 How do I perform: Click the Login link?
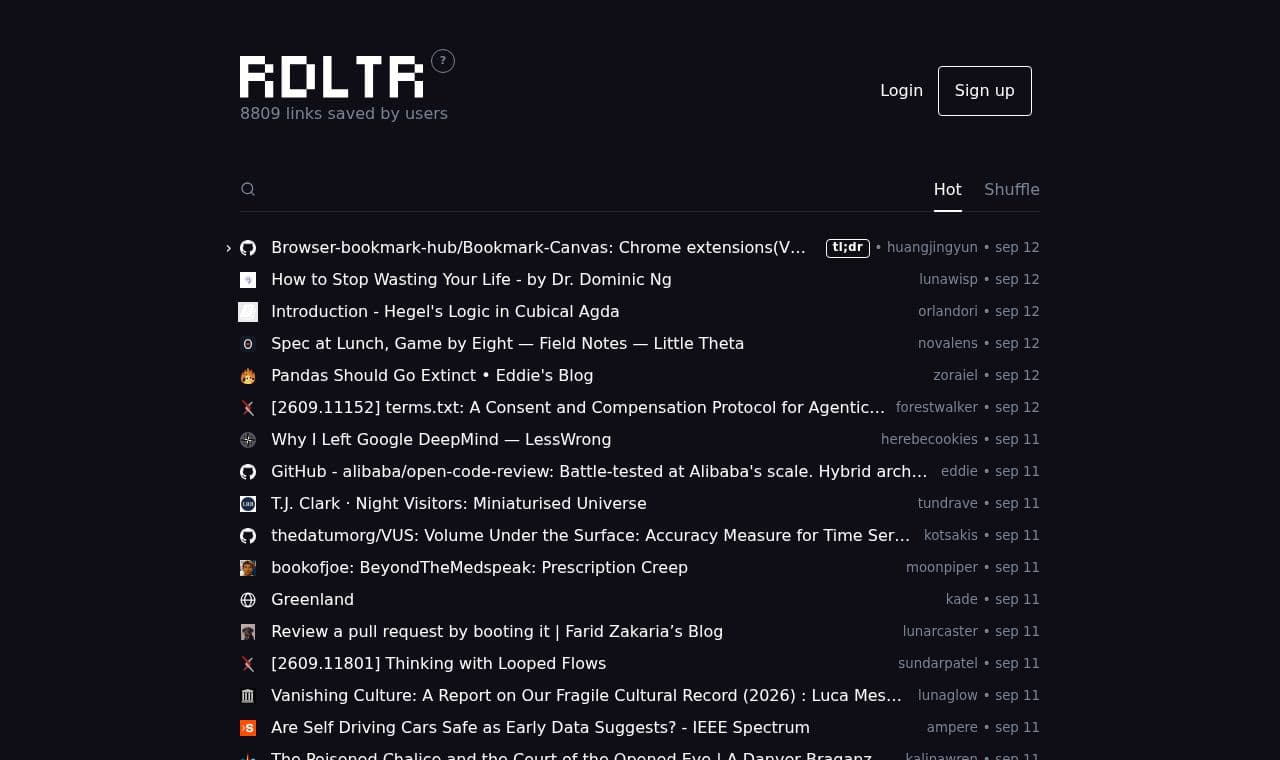coord(901,90)
